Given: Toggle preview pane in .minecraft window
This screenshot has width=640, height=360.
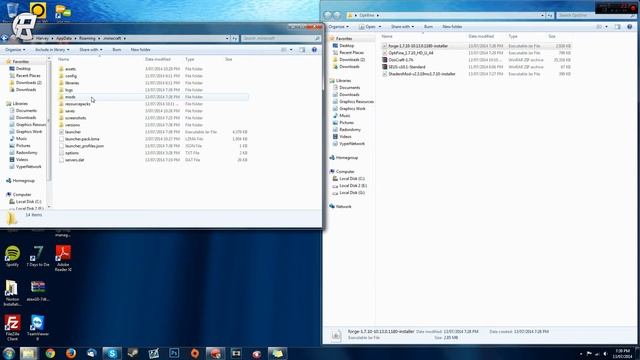Looking at the screenshot, I should pyautogui.click(x=302, y=50).
